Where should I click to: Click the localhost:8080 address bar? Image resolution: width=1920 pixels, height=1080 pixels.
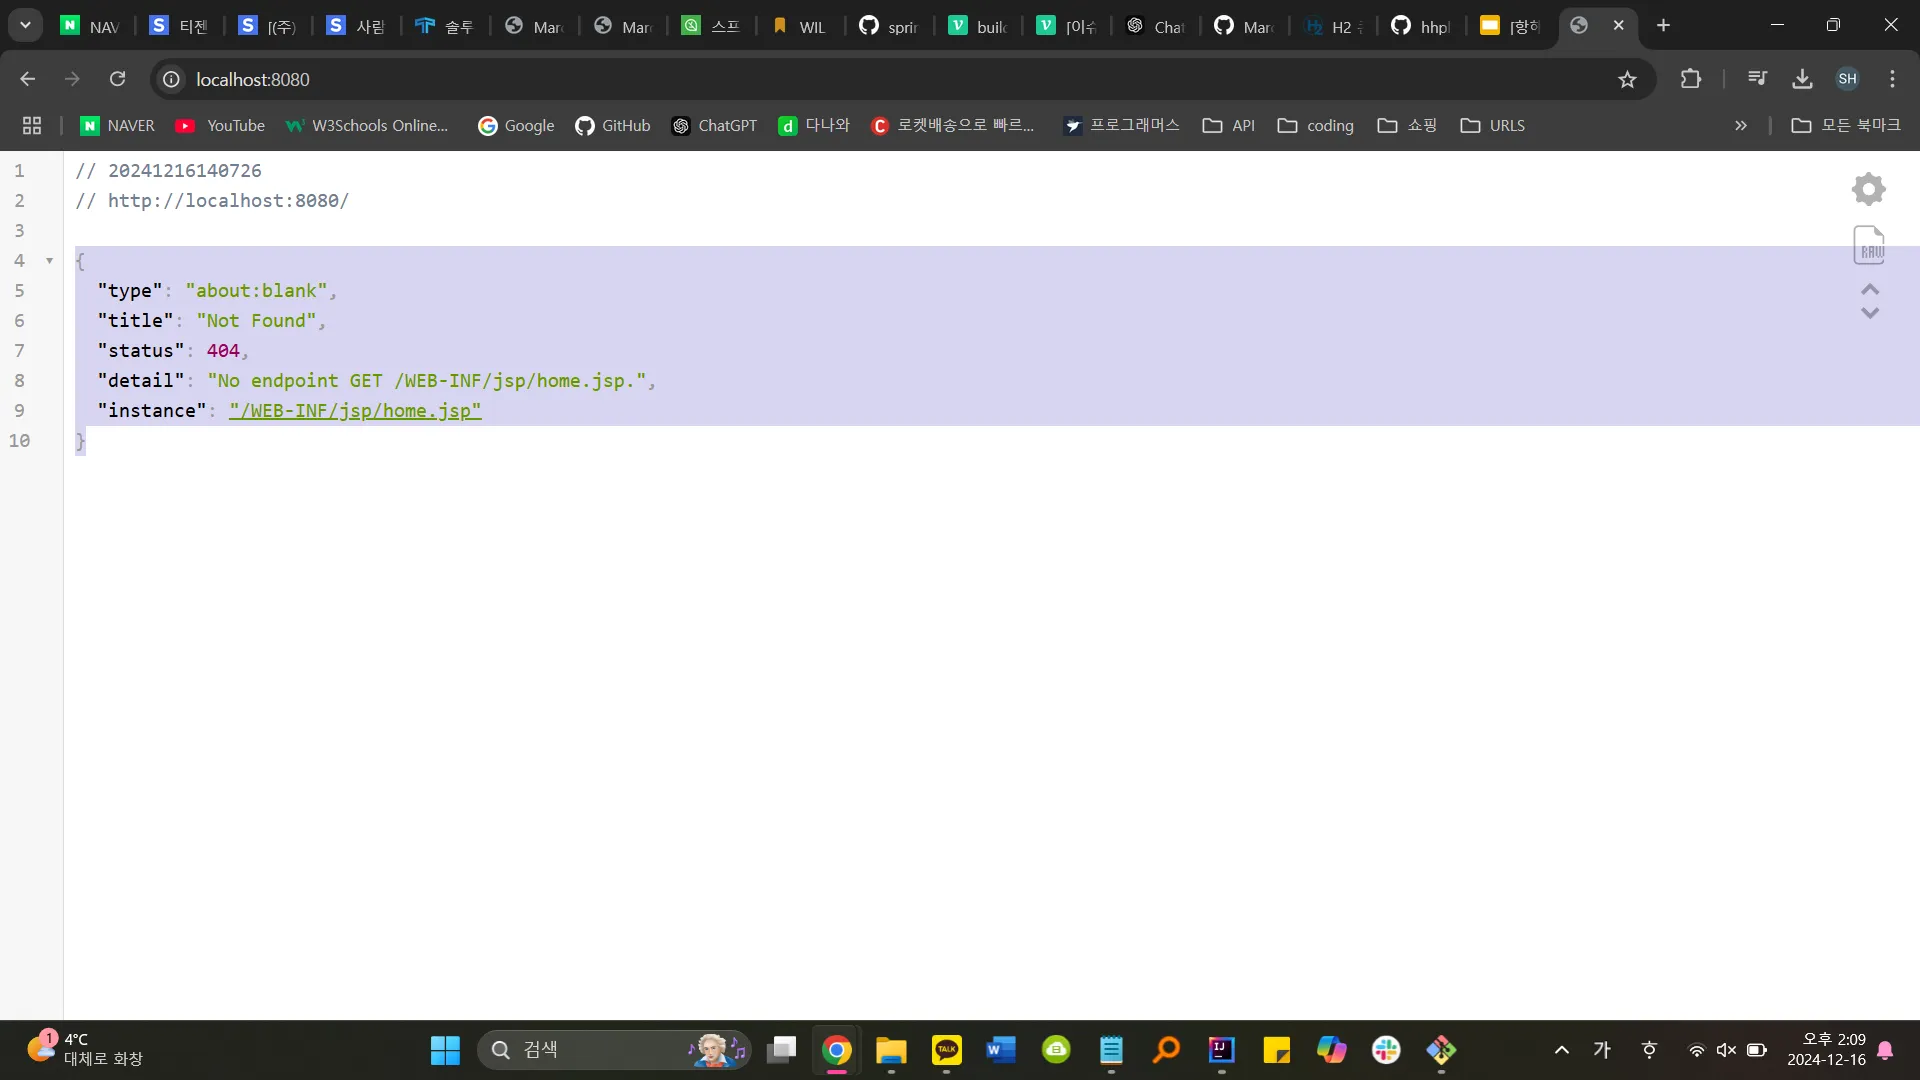253,79
